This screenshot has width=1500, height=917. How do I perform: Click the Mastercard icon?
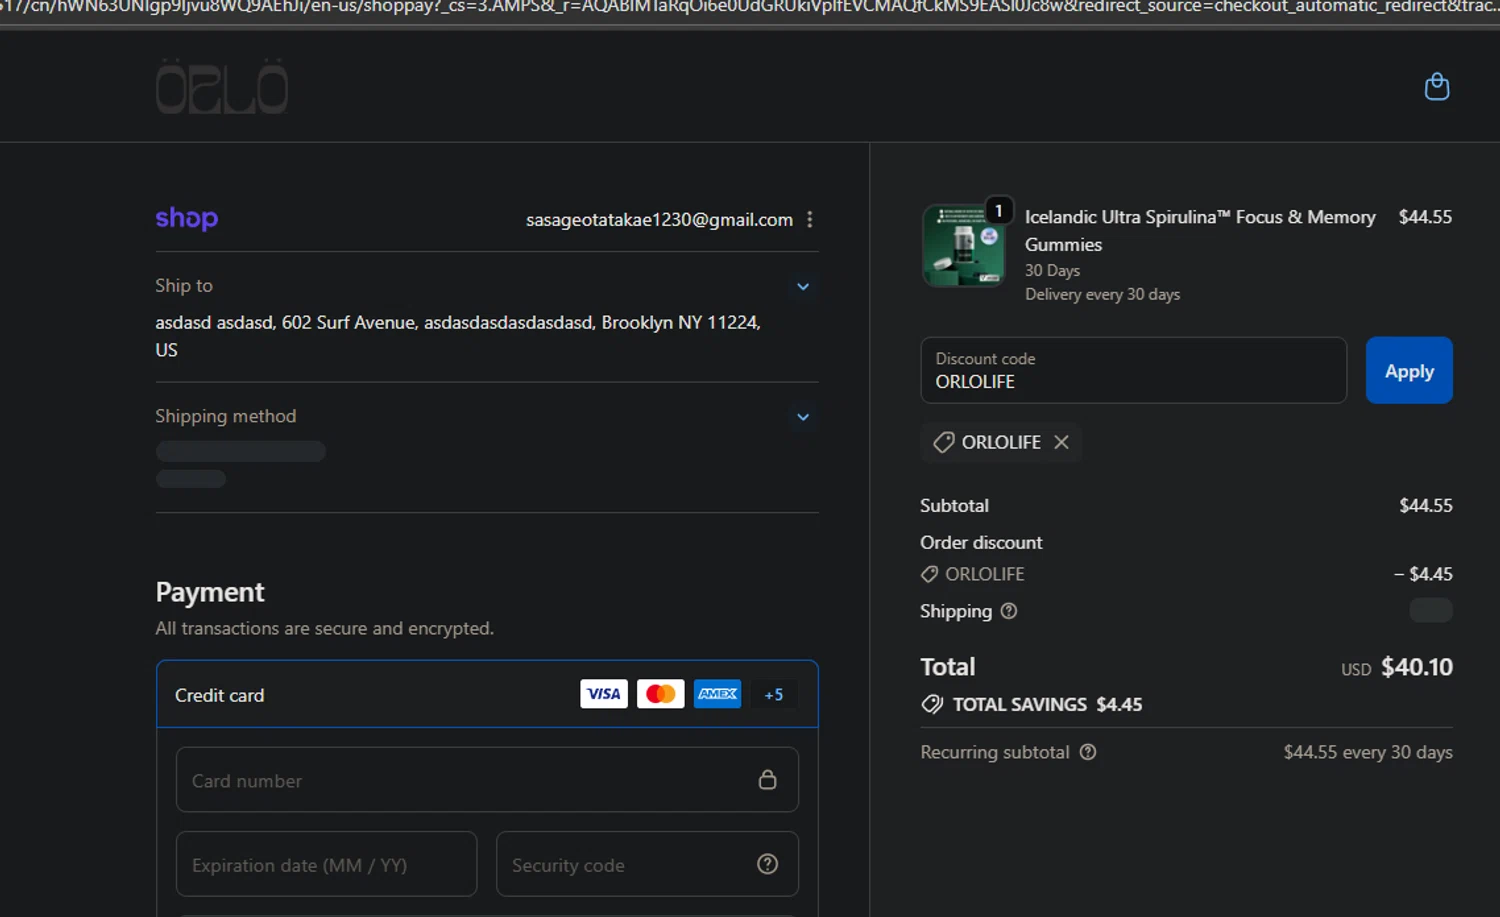[x=661, y=694]
